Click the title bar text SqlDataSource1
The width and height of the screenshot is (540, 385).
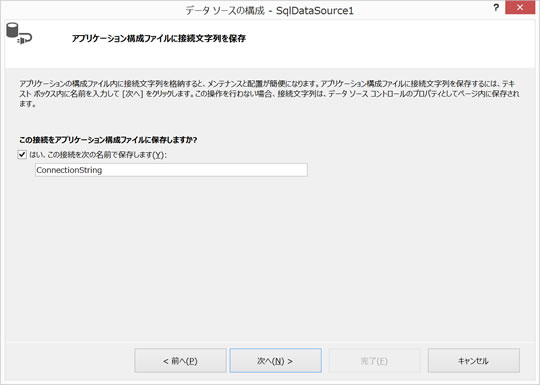[x=315, y=11]
